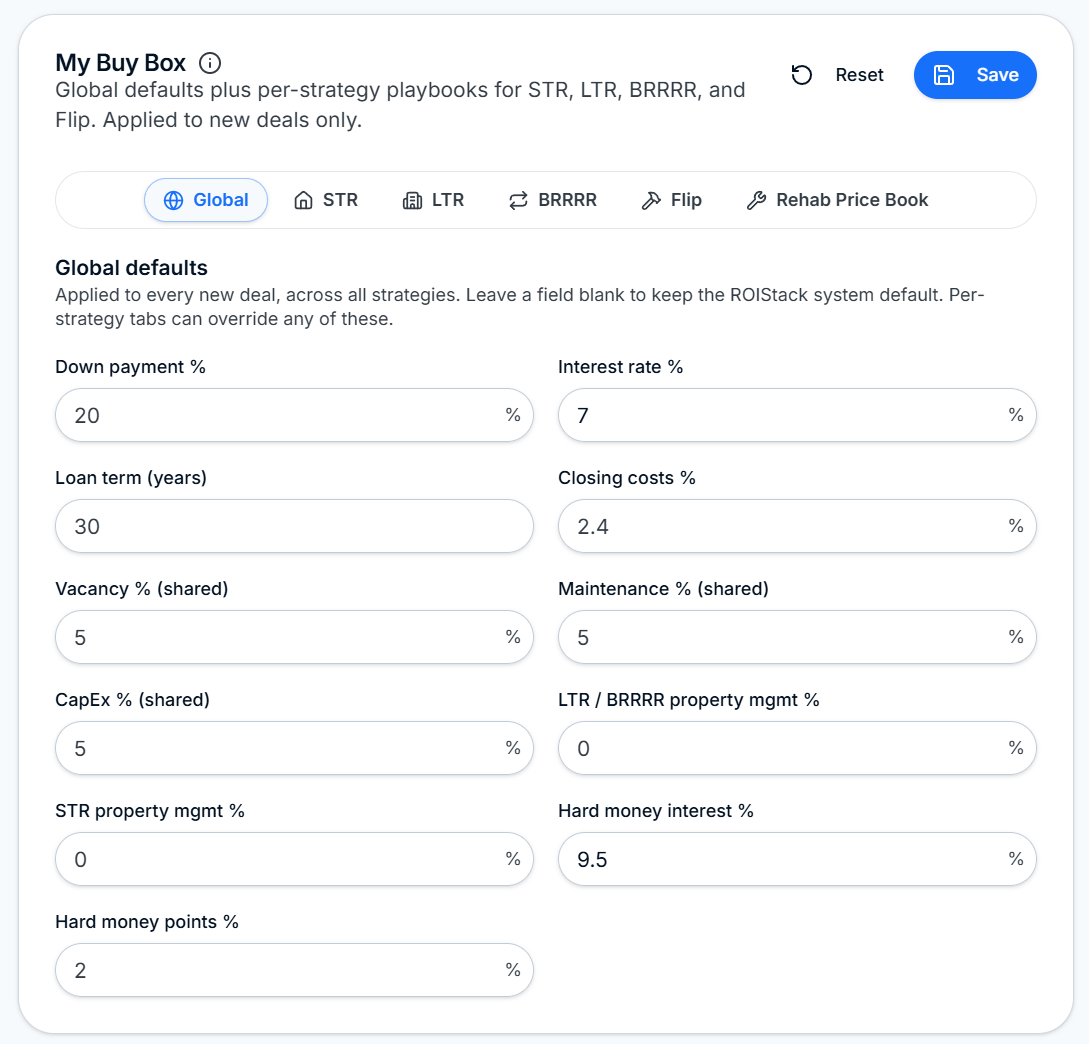
Task: Click into Closing costs % field
Action: pos(797,527)
